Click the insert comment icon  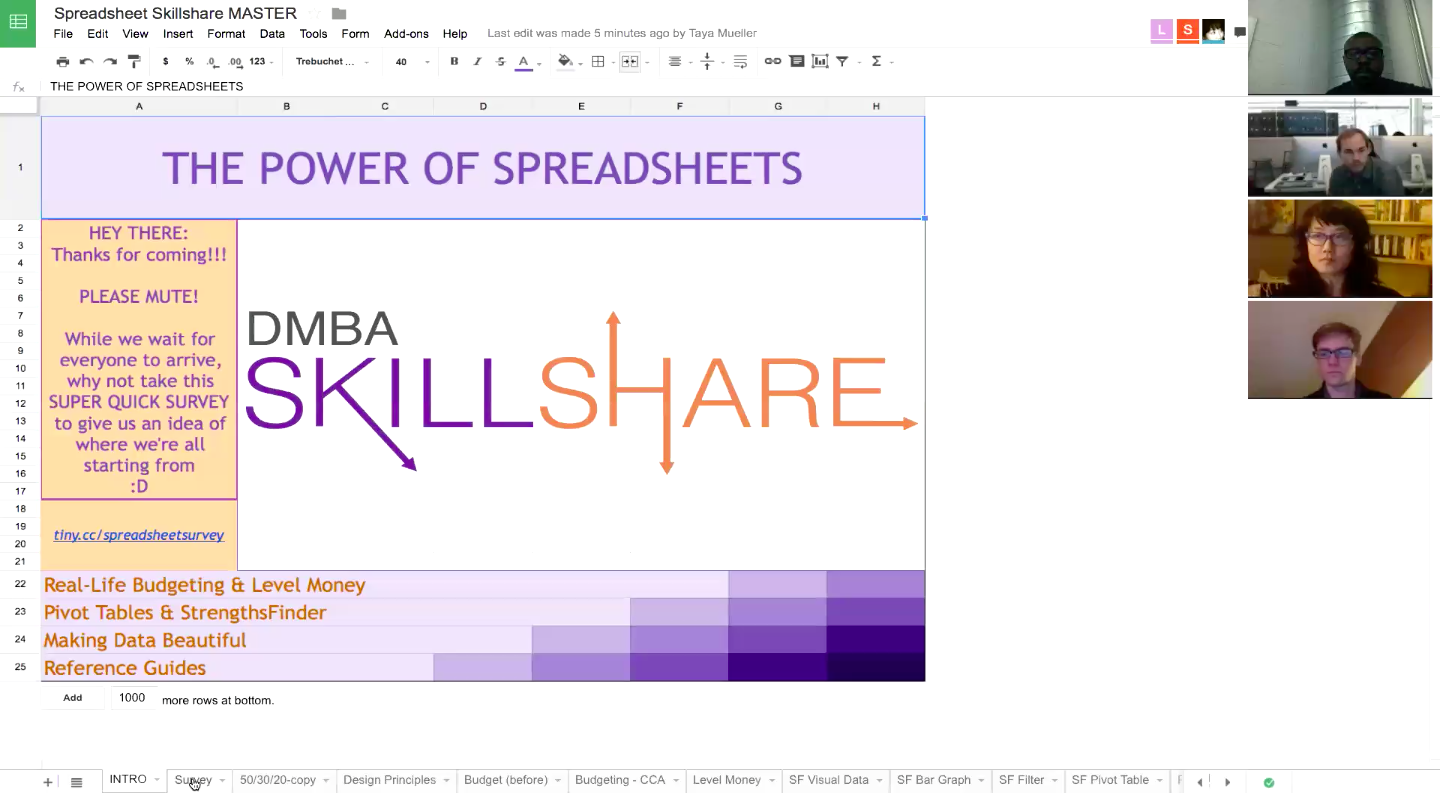797,62
